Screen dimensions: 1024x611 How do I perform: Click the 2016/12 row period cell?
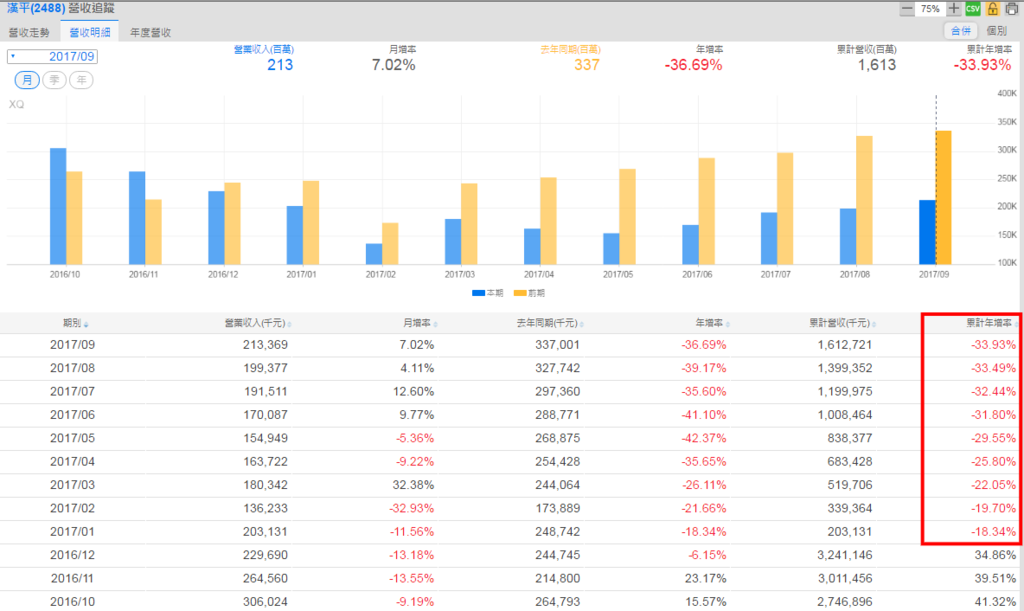(x=72, y=555)
